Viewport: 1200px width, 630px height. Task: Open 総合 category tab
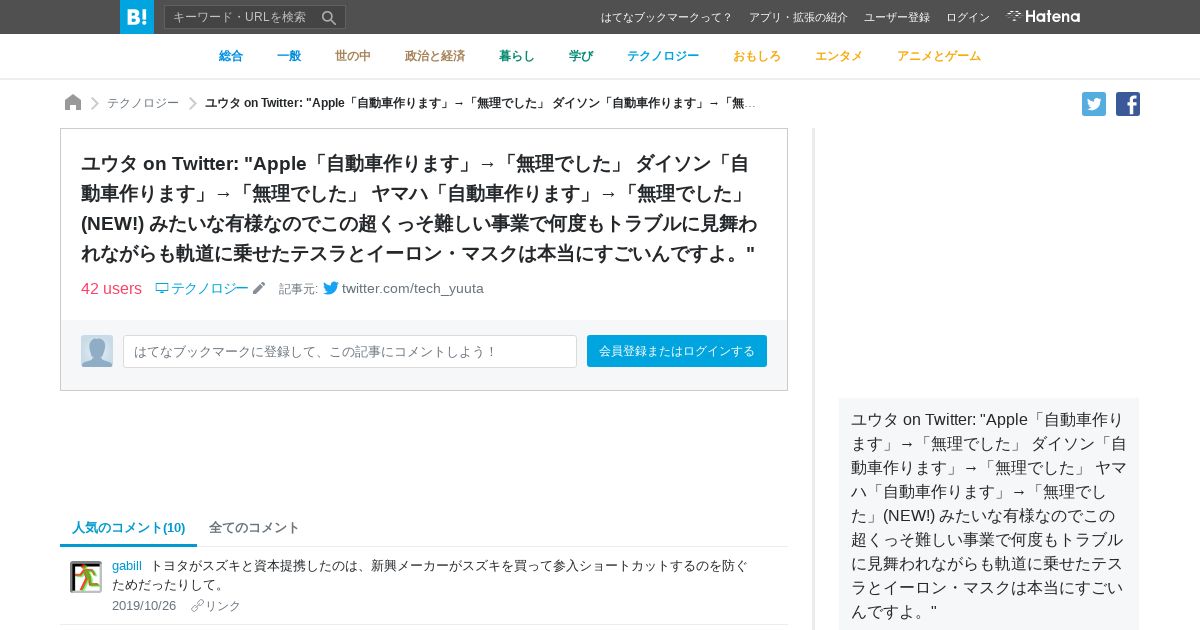tap(231, 56)
